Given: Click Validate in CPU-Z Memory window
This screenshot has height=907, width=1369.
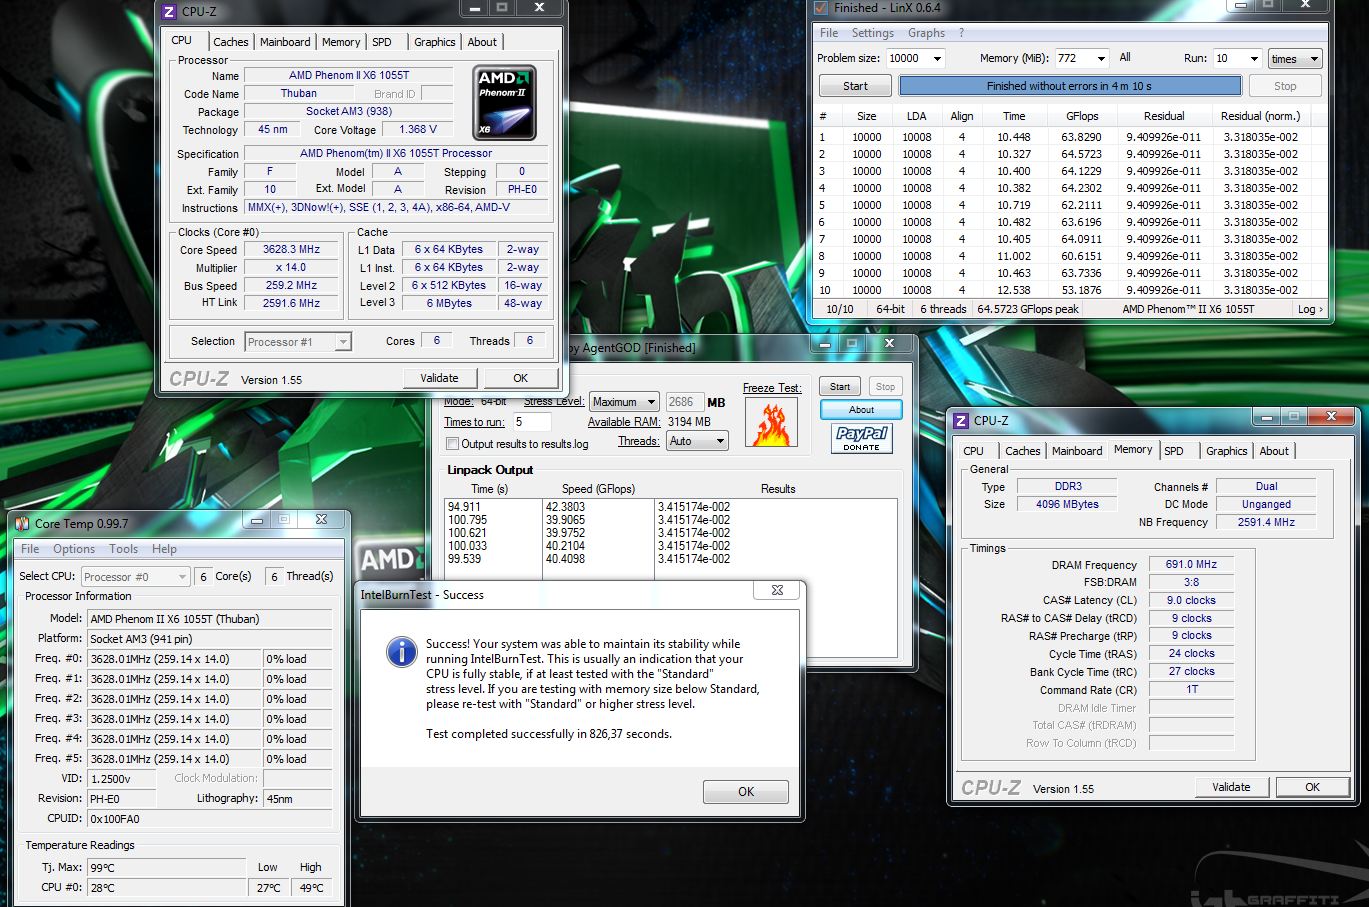Looking at the screenshot, I should pyautogui.click(x=1231, y=787).
